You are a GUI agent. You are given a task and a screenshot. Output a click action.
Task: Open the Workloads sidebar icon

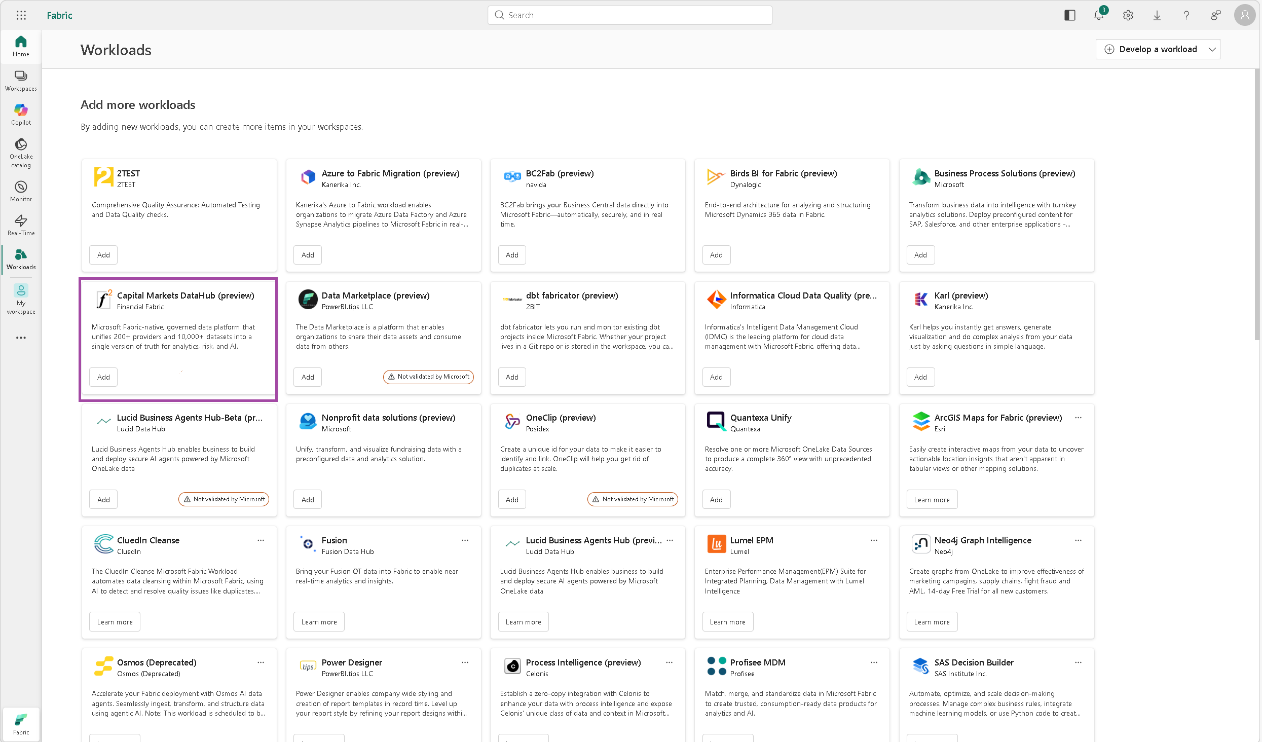[20, 258]
